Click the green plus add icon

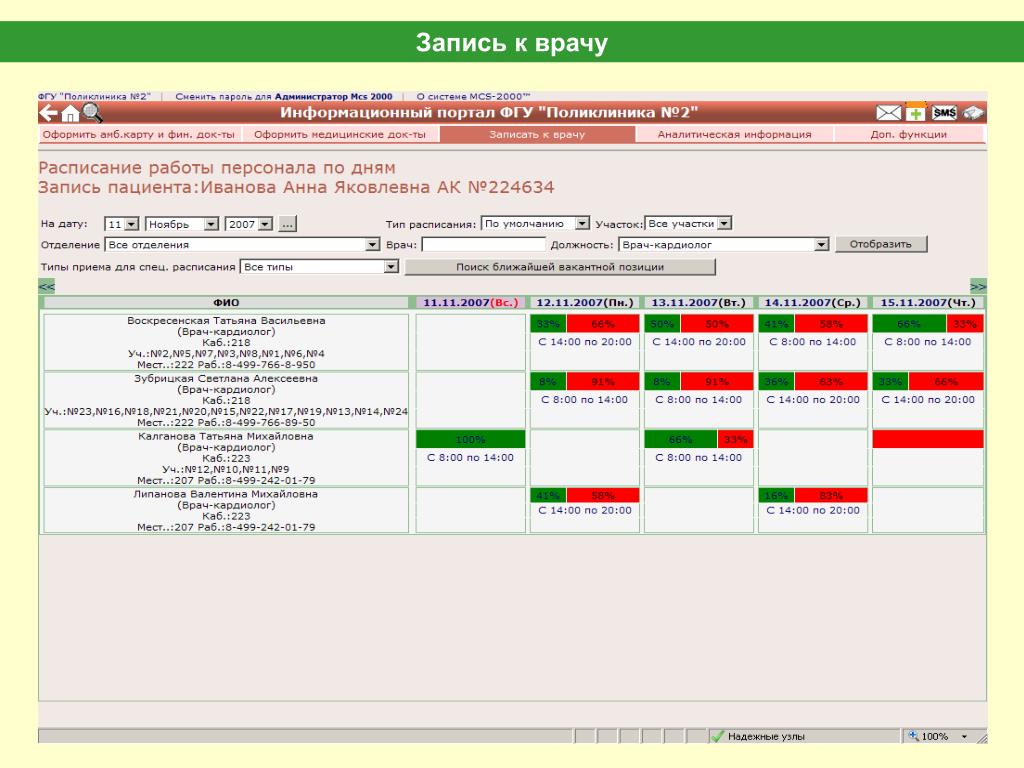tap(916, 113)
